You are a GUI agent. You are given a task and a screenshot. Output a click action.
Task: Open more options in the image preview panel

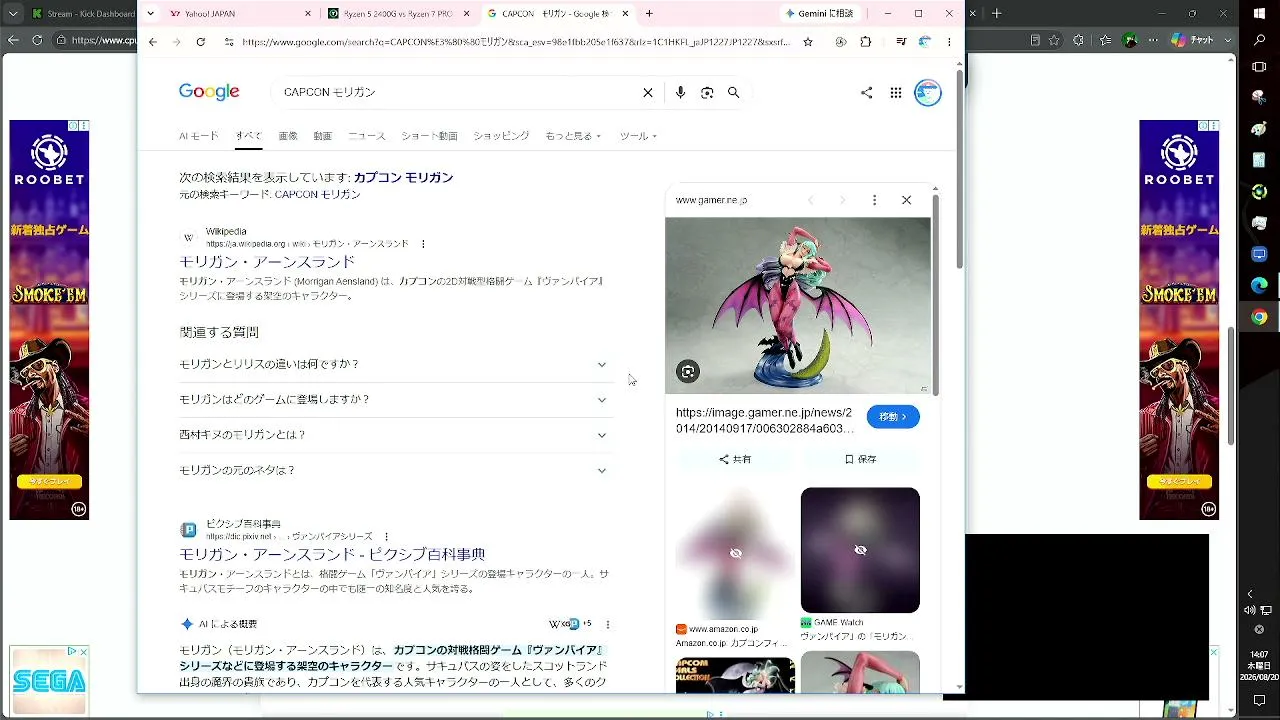pyautogui.click(x=874, y=200)
